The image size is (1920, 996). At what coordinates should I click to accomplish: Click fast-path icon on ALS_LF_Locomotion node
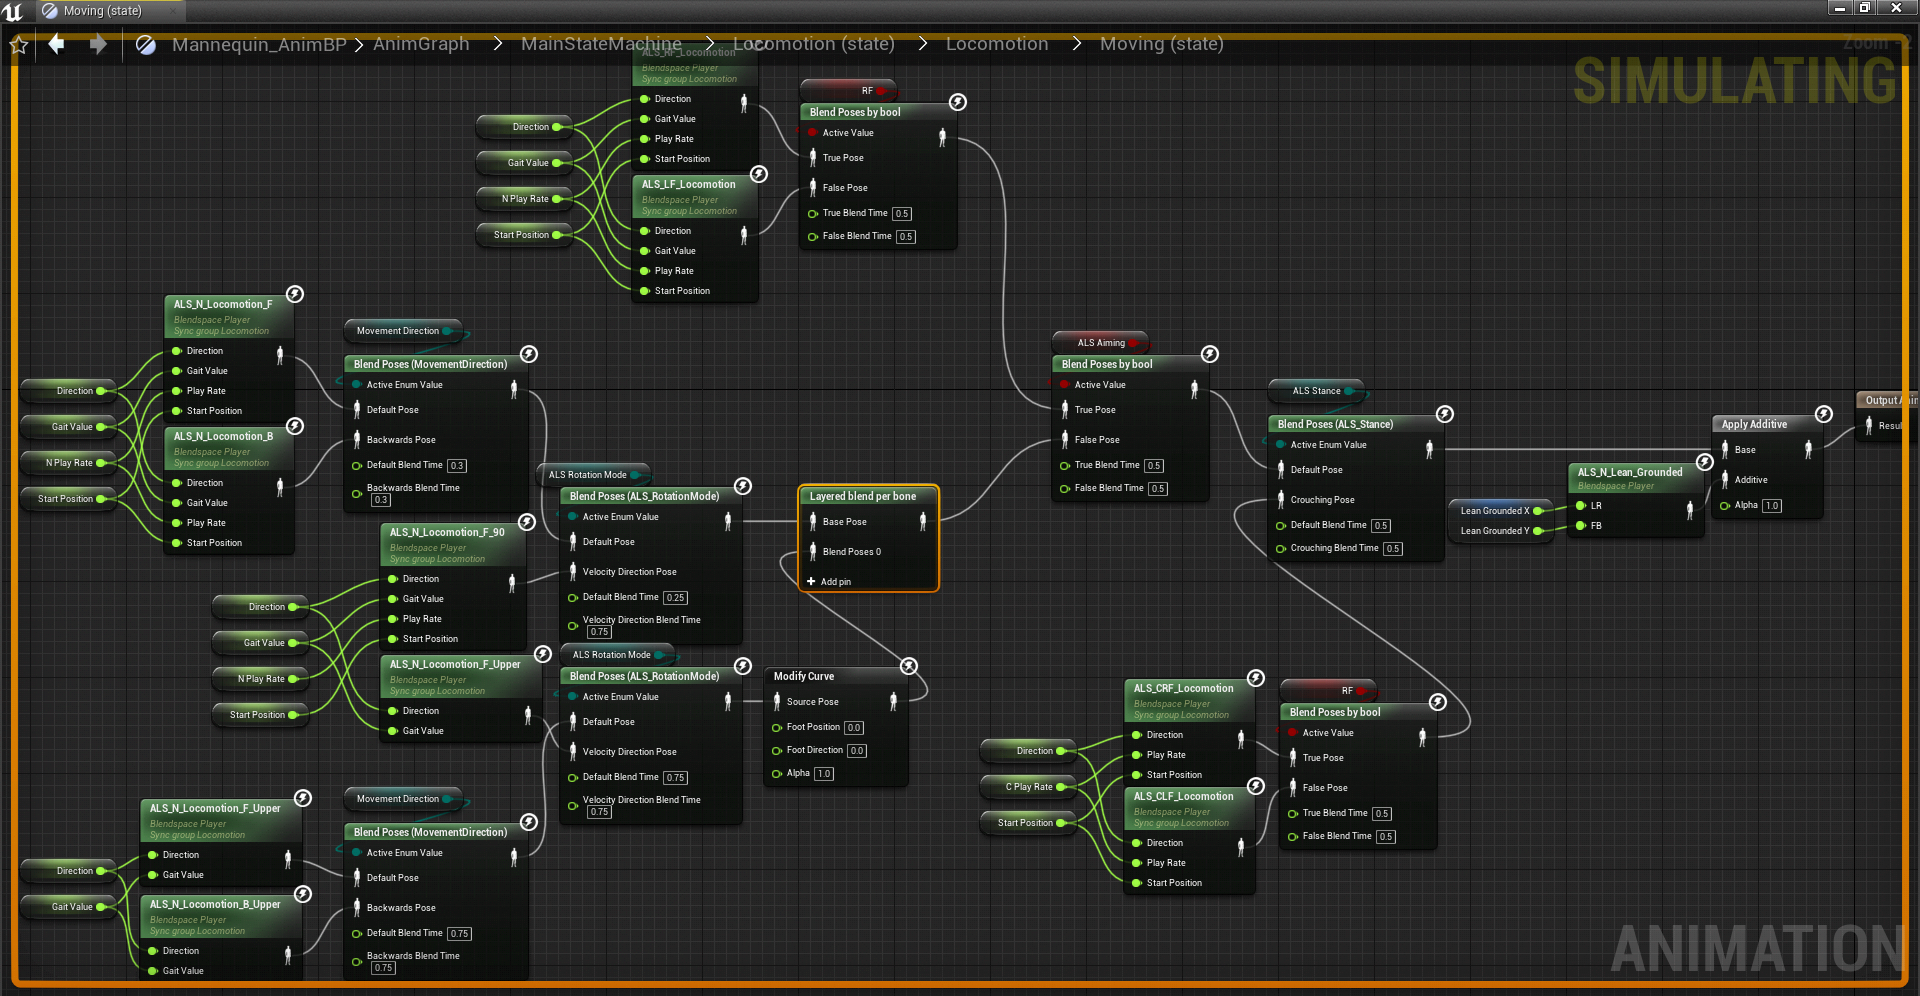[x=759, y=174]
